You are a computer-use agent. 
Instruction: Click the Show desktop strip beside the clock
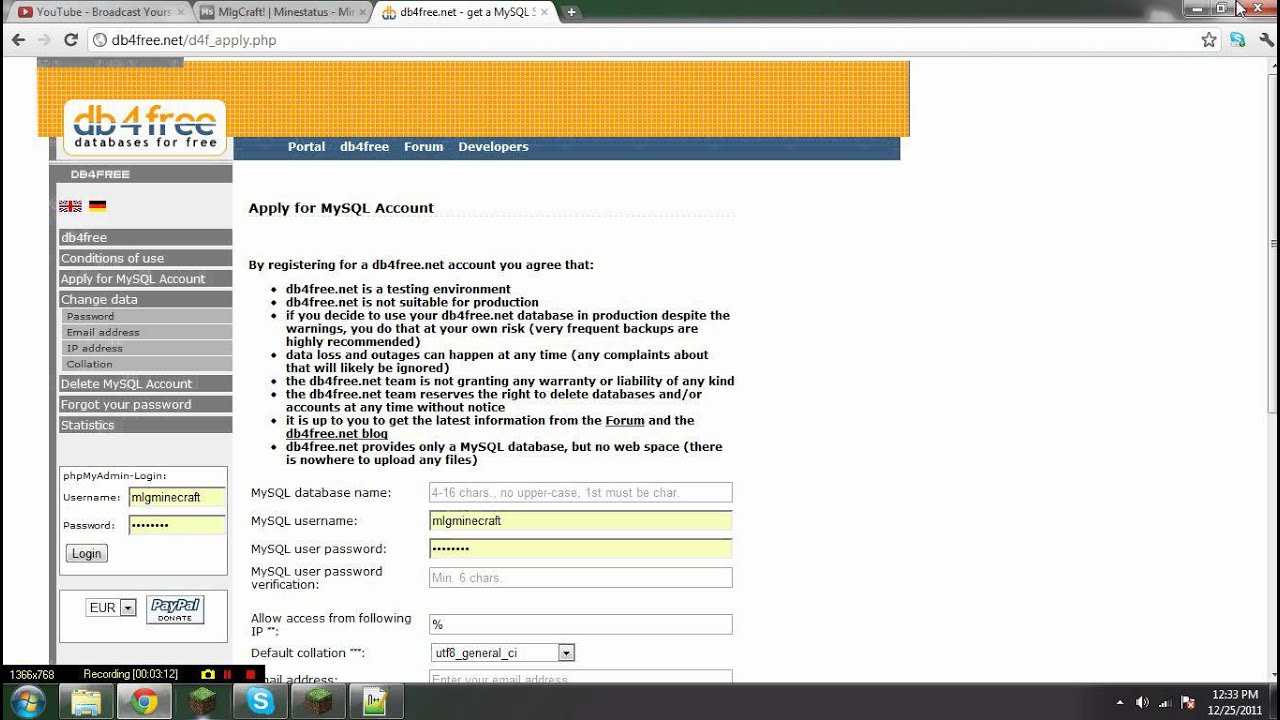tap(1274, 702)
